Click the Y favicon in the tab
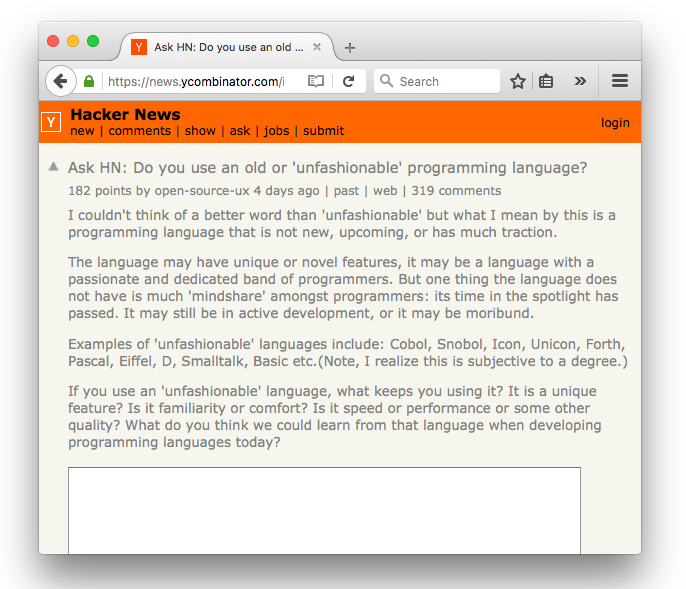 click(x=139, y=47)
